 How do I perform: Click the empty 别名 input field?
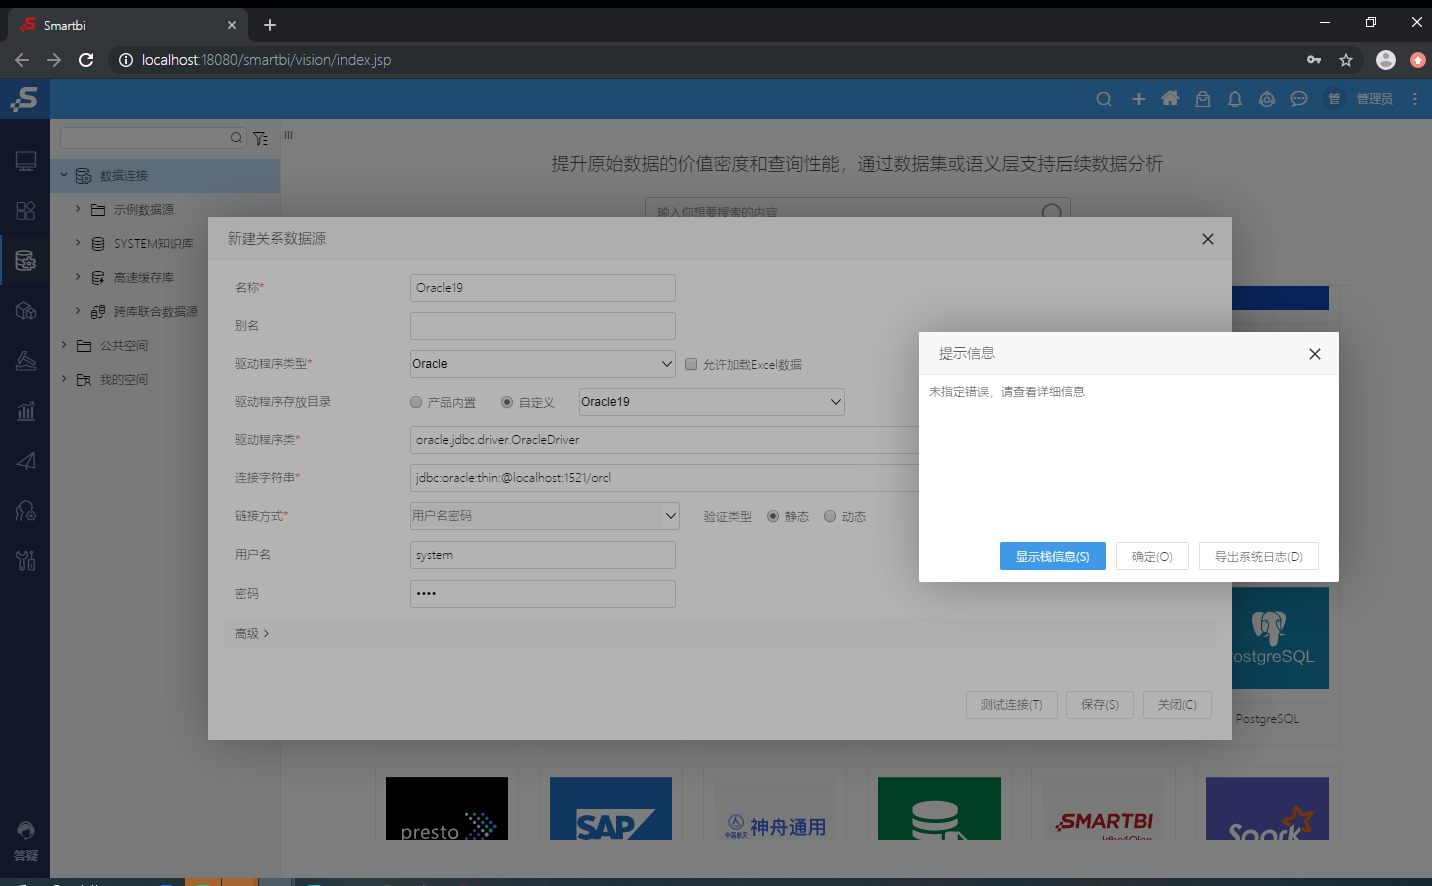pos(543,326)
